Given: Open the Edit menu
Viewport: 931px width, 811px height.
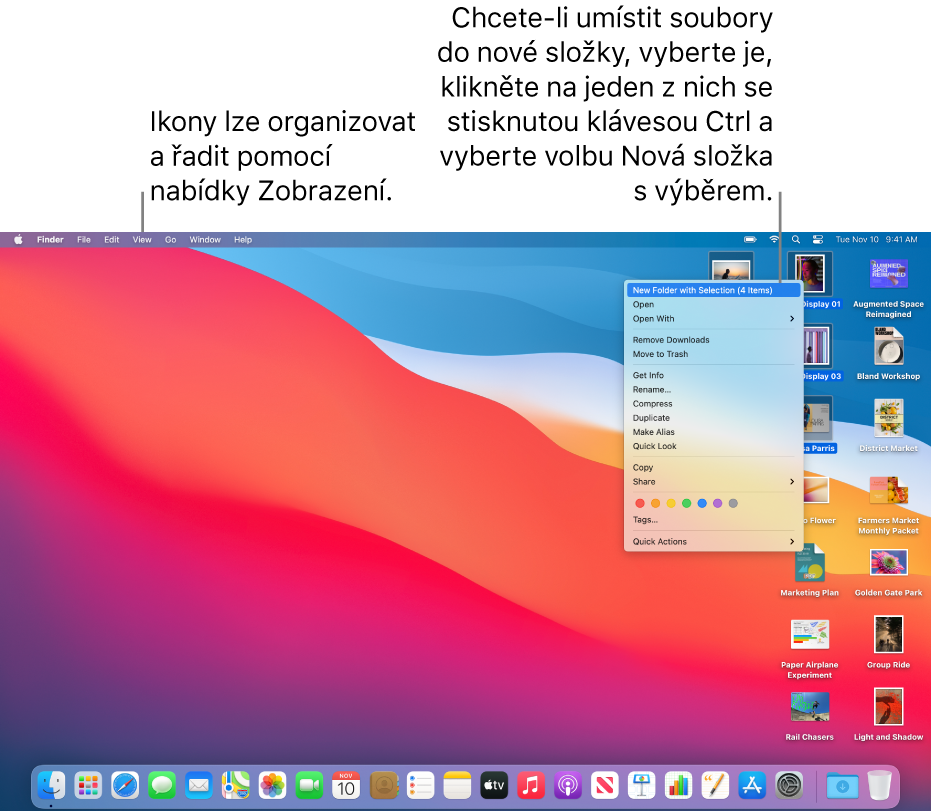Looking at the screenshot, I should tap(112, 239).
